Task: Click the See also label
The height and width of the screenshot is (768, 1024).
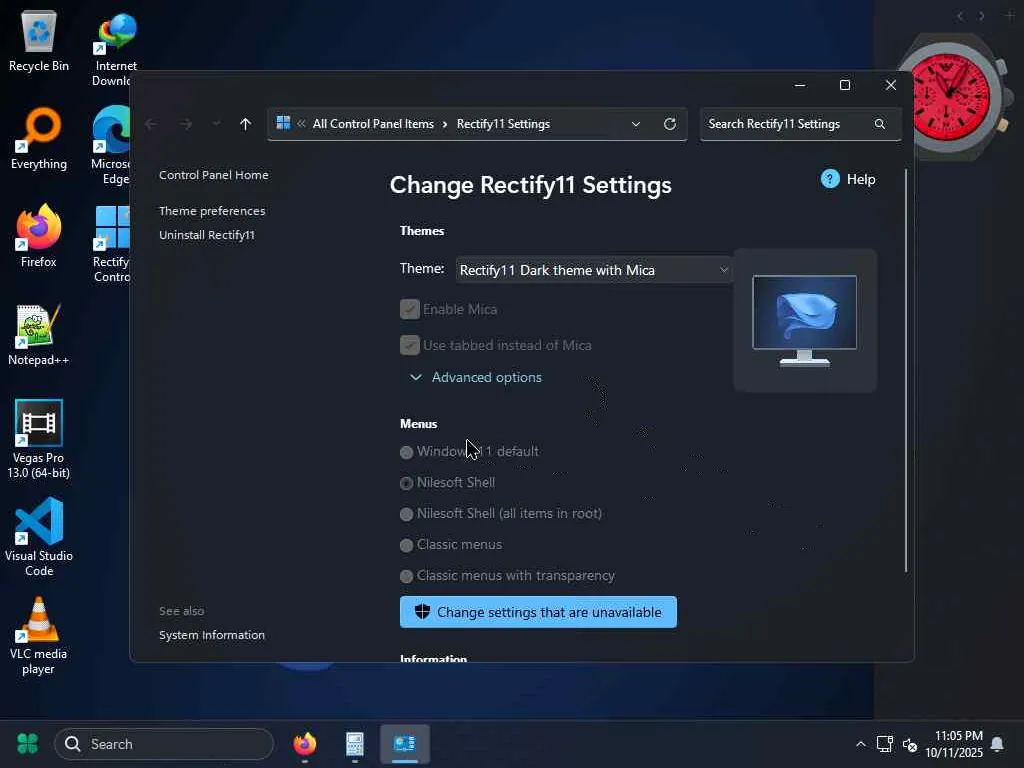Action: coord(182,611)
